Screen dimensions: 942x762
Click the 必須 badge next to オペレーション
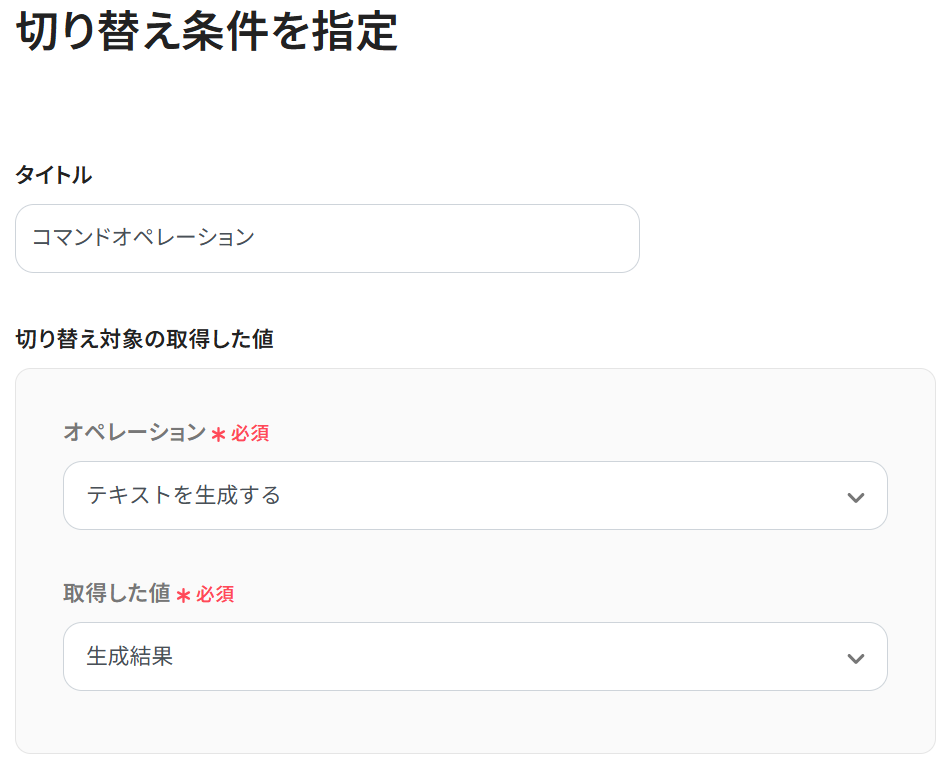click(x=250, y=433)
